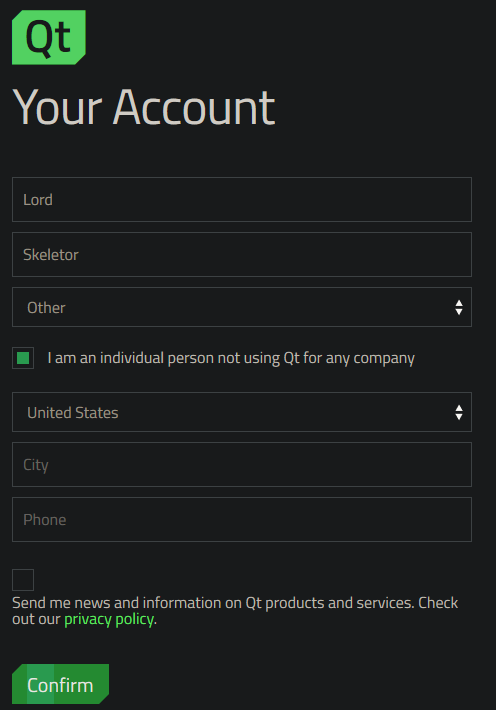Click into the City field
The image size is (496, 710).
242,465
